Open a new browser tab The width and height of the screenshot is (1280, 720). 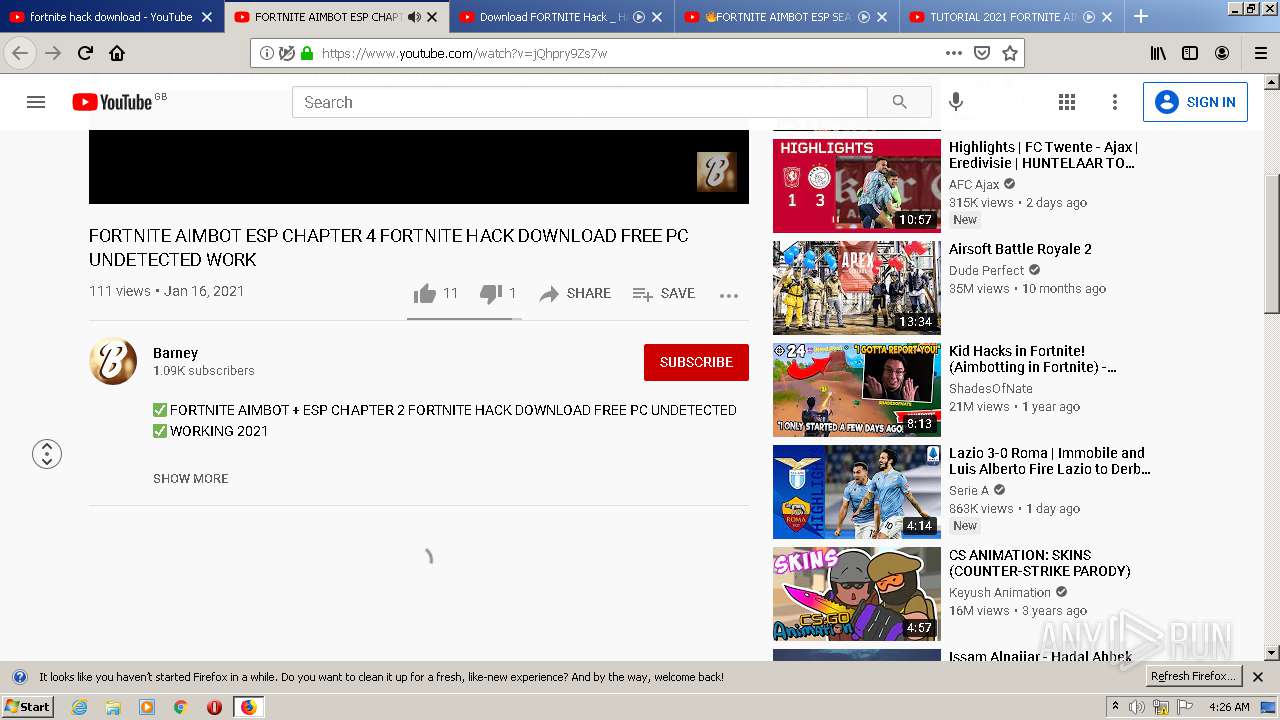(1141, 16)
